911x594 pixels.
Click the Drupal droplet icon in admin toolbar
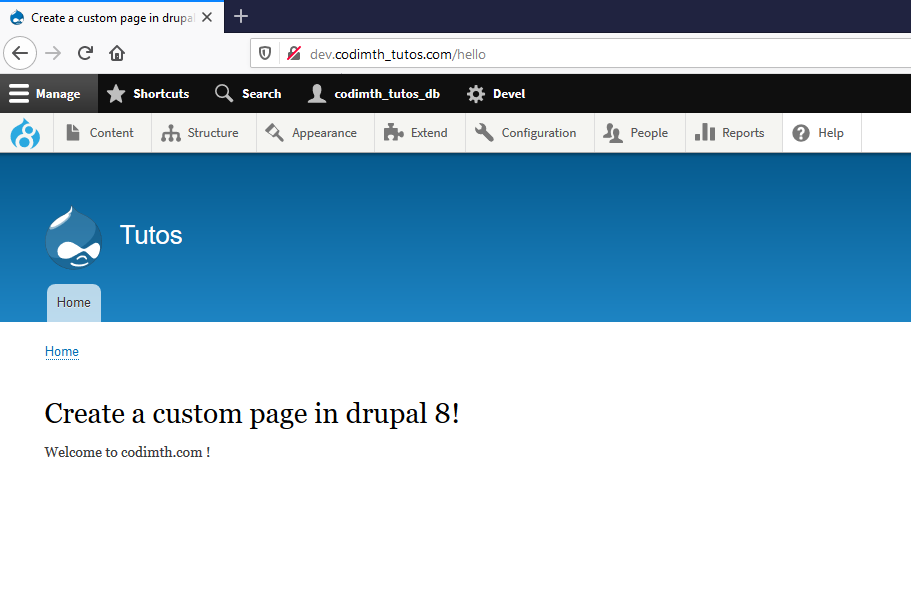pyautogui.click(x=24, y=132)
